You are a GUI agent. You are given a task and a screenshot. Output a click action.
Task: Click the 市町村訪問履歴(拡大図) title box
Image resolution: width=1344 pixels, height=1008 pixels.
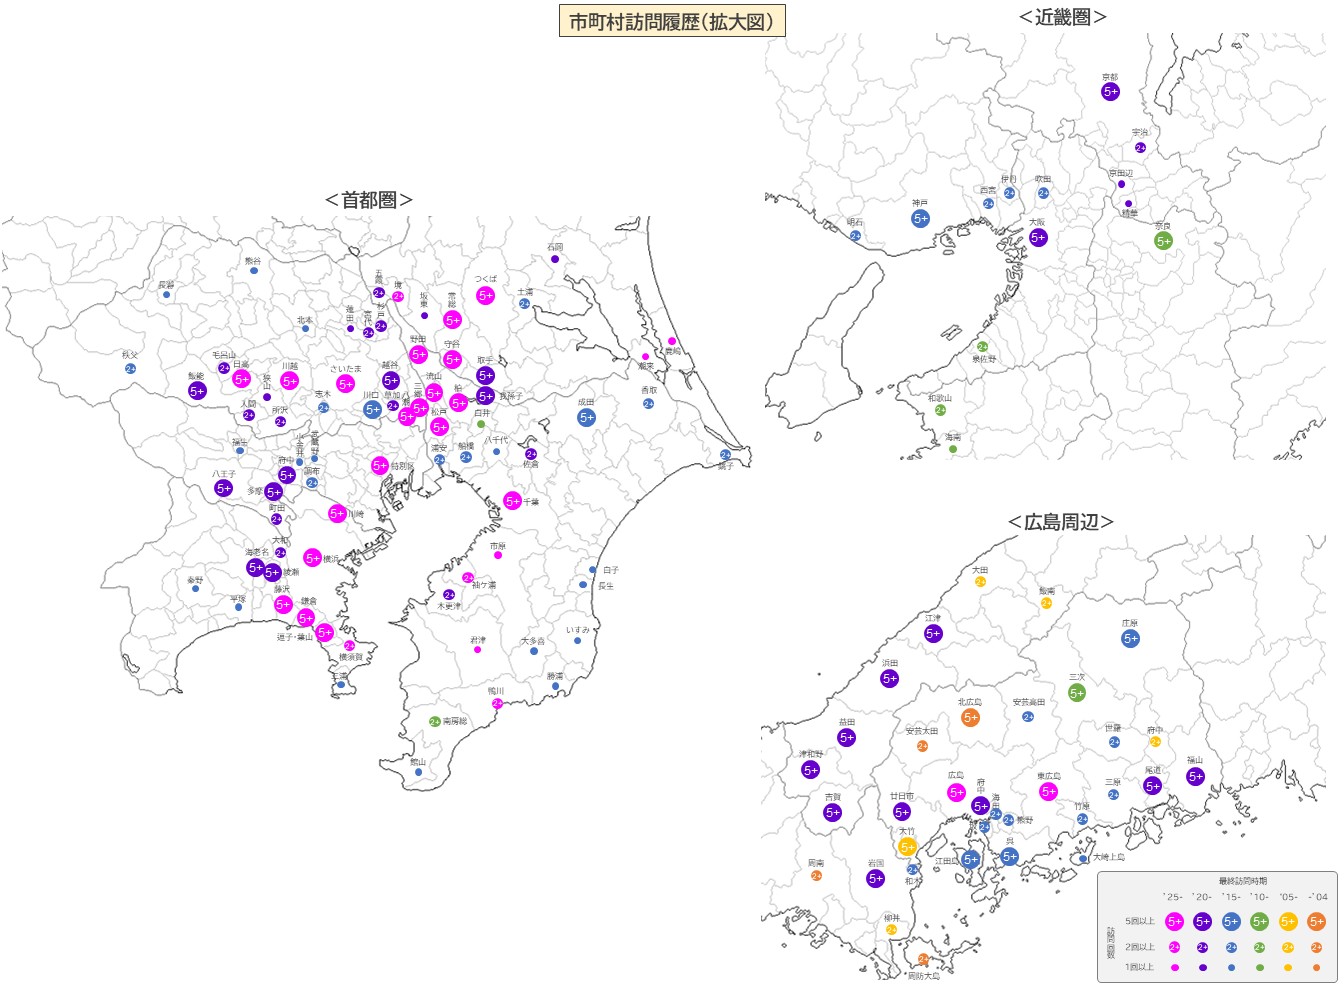click(x=672, y=21)
